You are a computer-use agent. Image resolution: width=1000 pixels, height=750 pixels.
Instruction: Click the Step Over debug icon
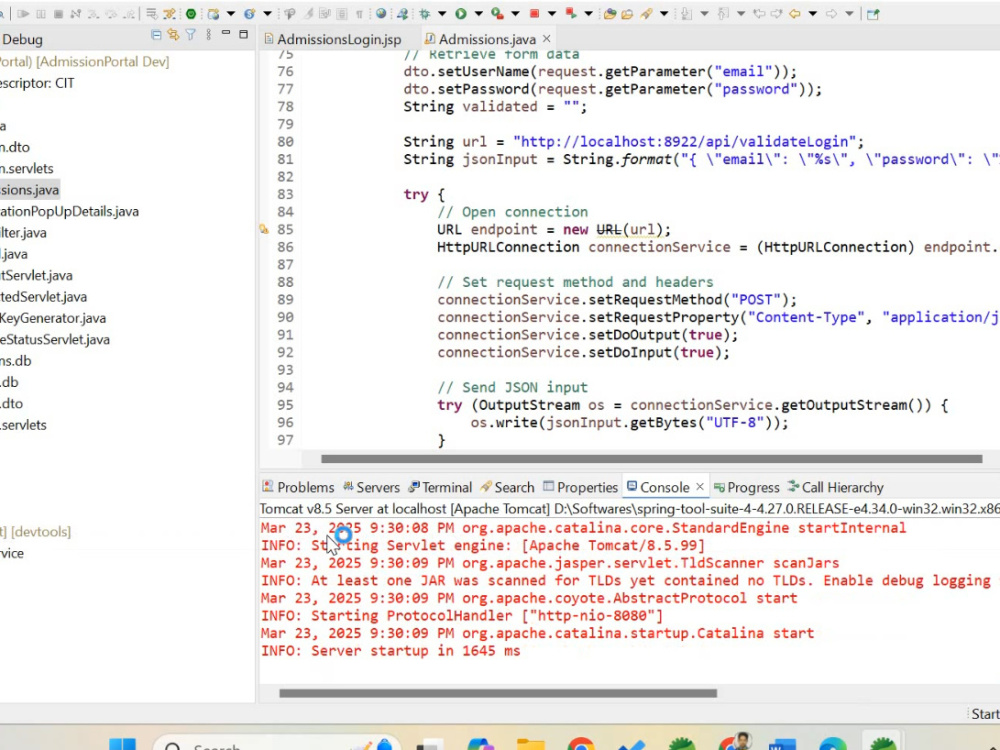click(112, 13)
